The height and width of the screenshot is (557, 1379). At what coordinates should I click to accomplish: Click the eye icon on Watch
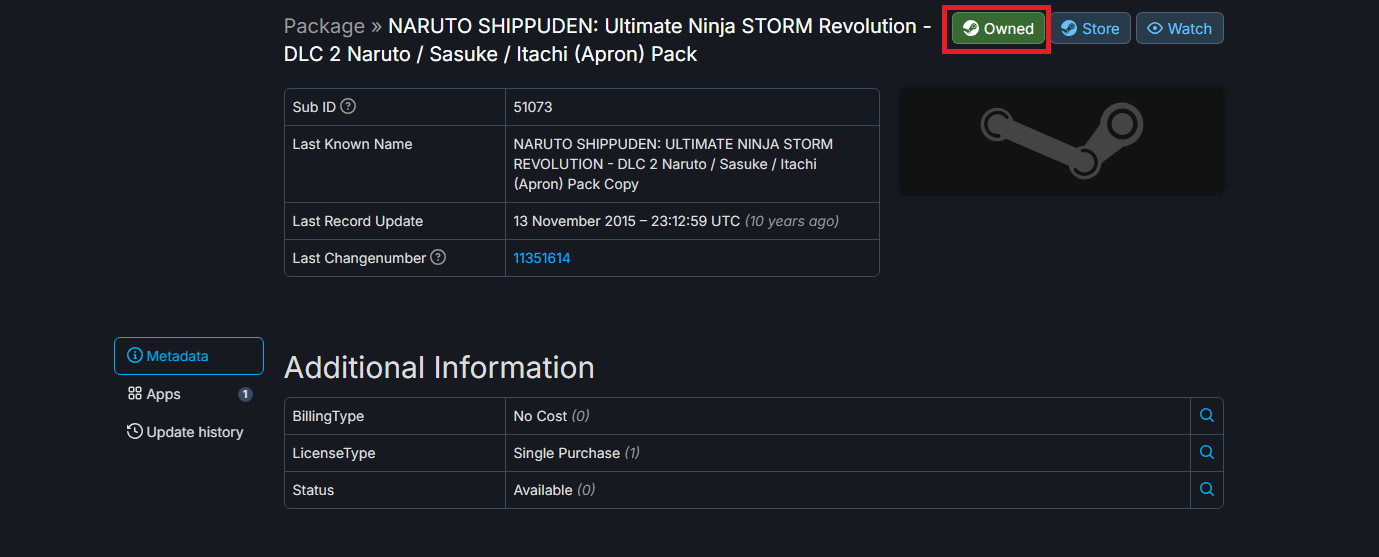(x=1155, y=29)
